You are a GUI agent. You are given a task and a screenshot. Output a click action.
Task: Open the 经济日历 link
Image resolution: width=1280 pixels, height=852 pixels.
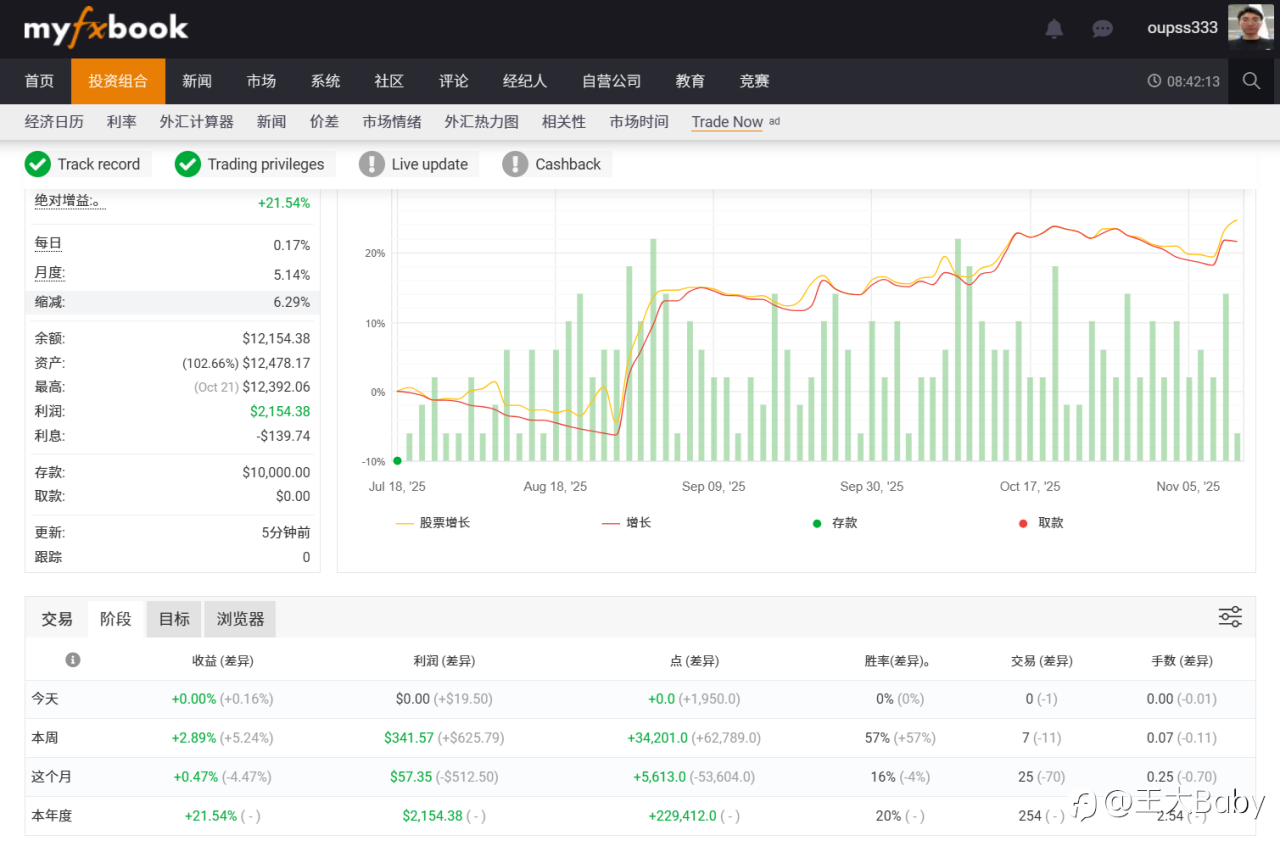pos(54,121)
